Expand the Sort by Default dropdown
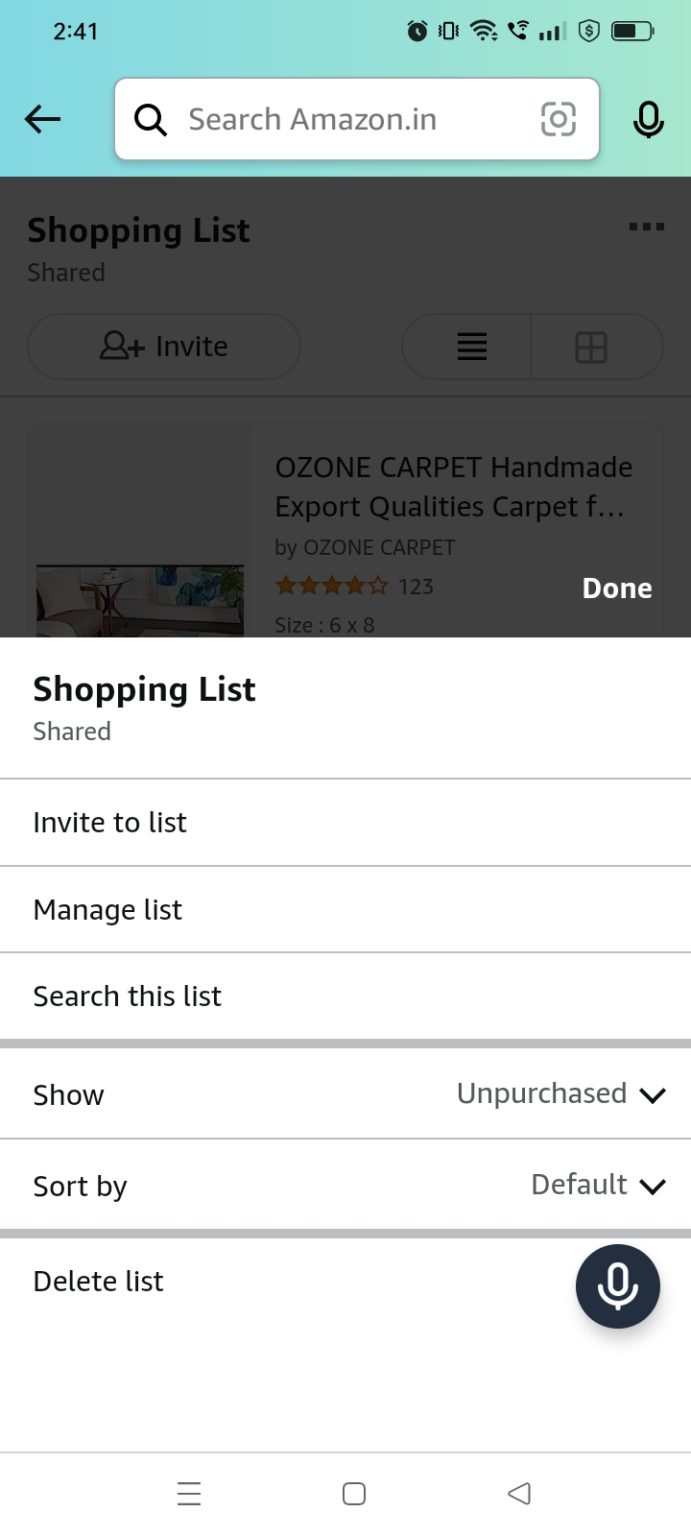Image resolution: width=691 pixels, height=1536 pixels. [599, 1185]
